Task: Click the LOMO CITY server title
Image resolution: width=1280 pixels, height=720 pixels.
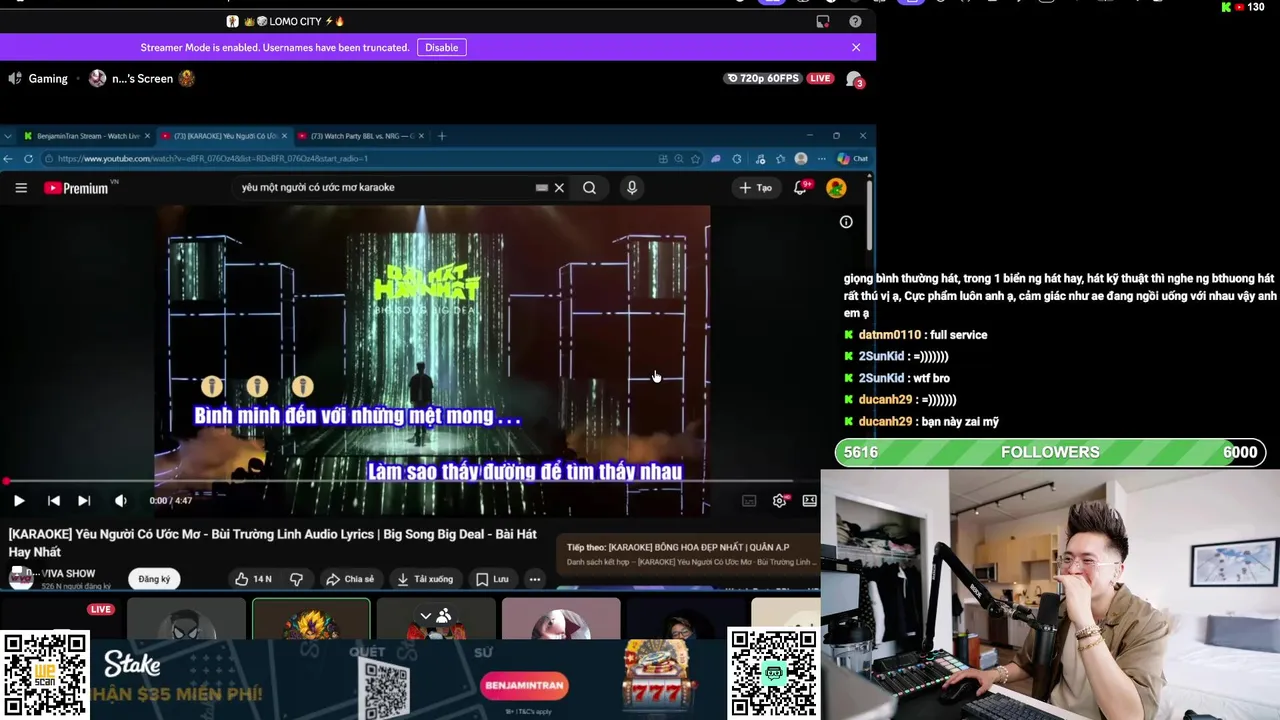Action: click(286, 21)
